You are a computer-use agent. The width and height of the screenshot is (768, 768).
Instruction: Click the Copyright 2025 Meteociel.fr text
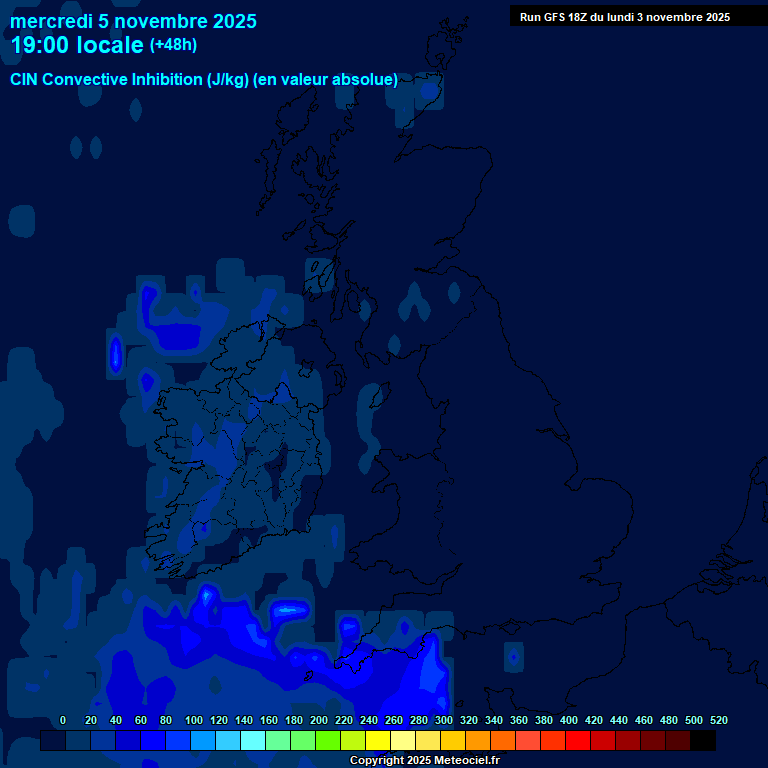[424, 761]
